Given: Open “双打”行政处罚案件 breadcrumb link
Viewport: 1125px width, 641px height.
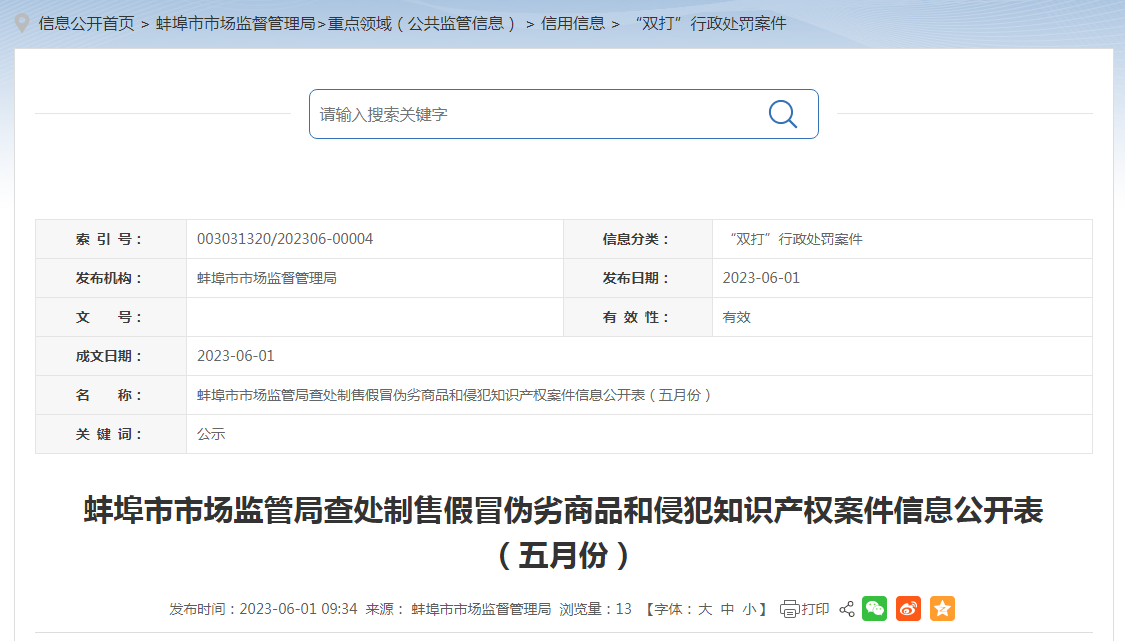Looking at the screenshot, I should click(710, 24).
